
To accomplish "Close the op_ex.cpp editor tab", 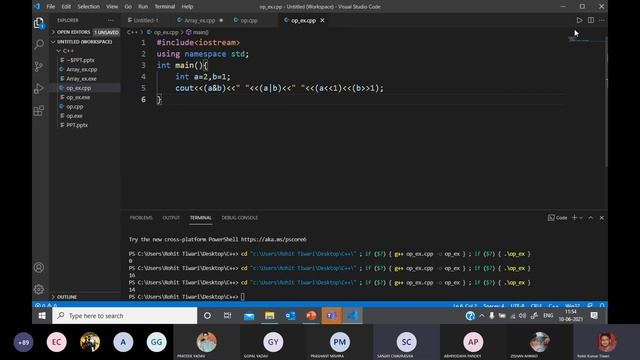I will point(322,20).
